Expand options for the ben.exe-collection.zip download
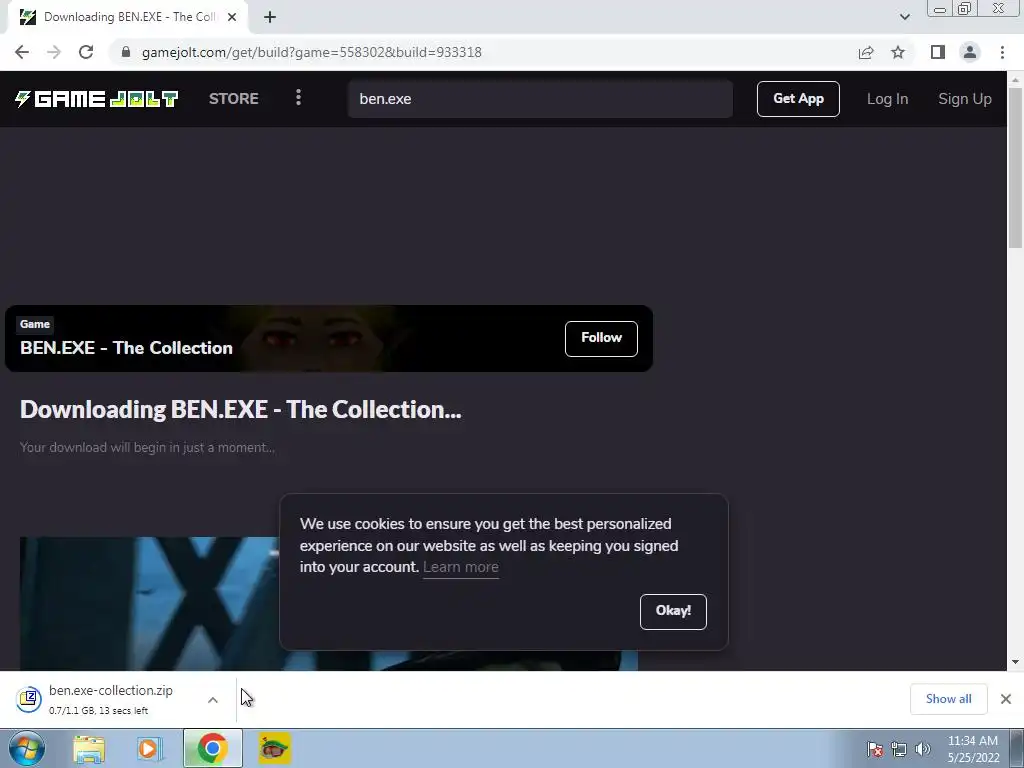The height and width of the screenshot is (768, 1024). click(x=213, y=700)
